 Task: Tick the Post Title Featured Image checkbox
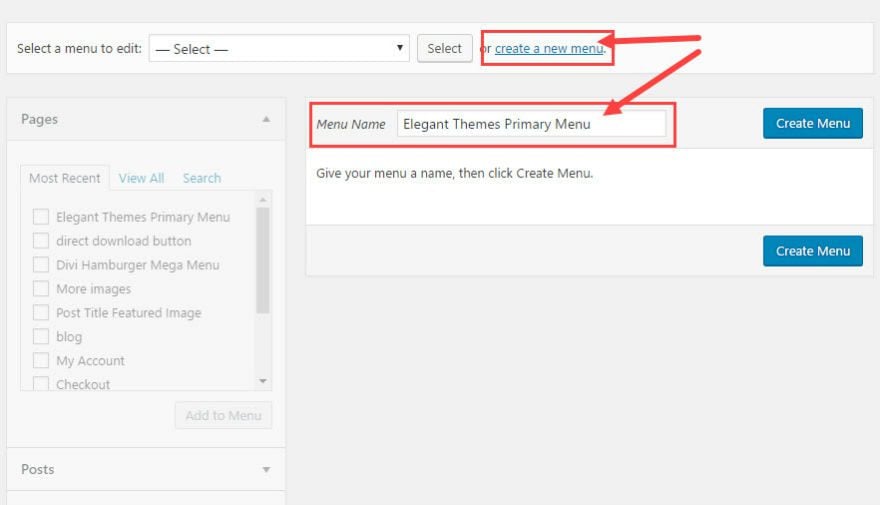[x=41, y=313]
